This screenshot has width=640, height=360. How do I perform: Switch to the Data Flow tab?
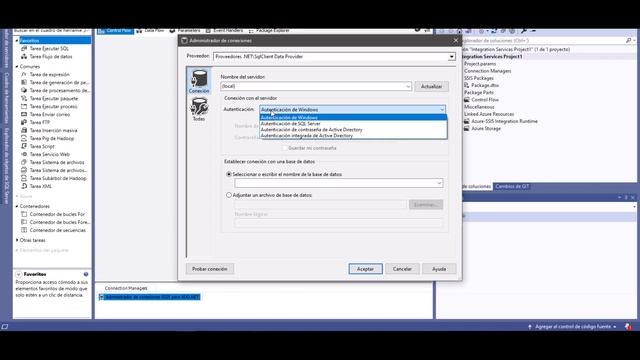pyautogui.click(x=150, y=31)
